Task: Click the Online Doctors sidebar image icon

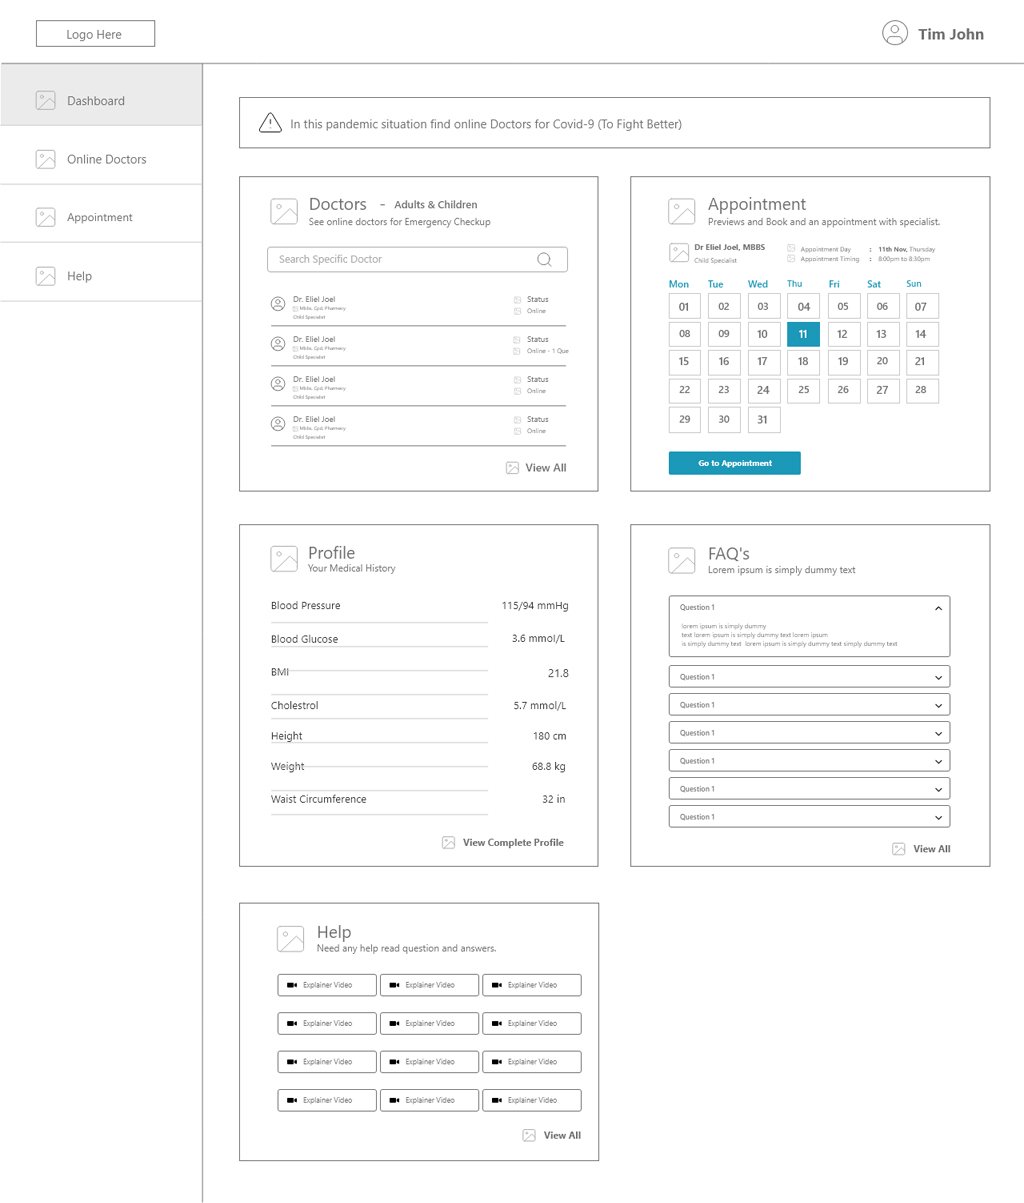Action: (45, 159)
